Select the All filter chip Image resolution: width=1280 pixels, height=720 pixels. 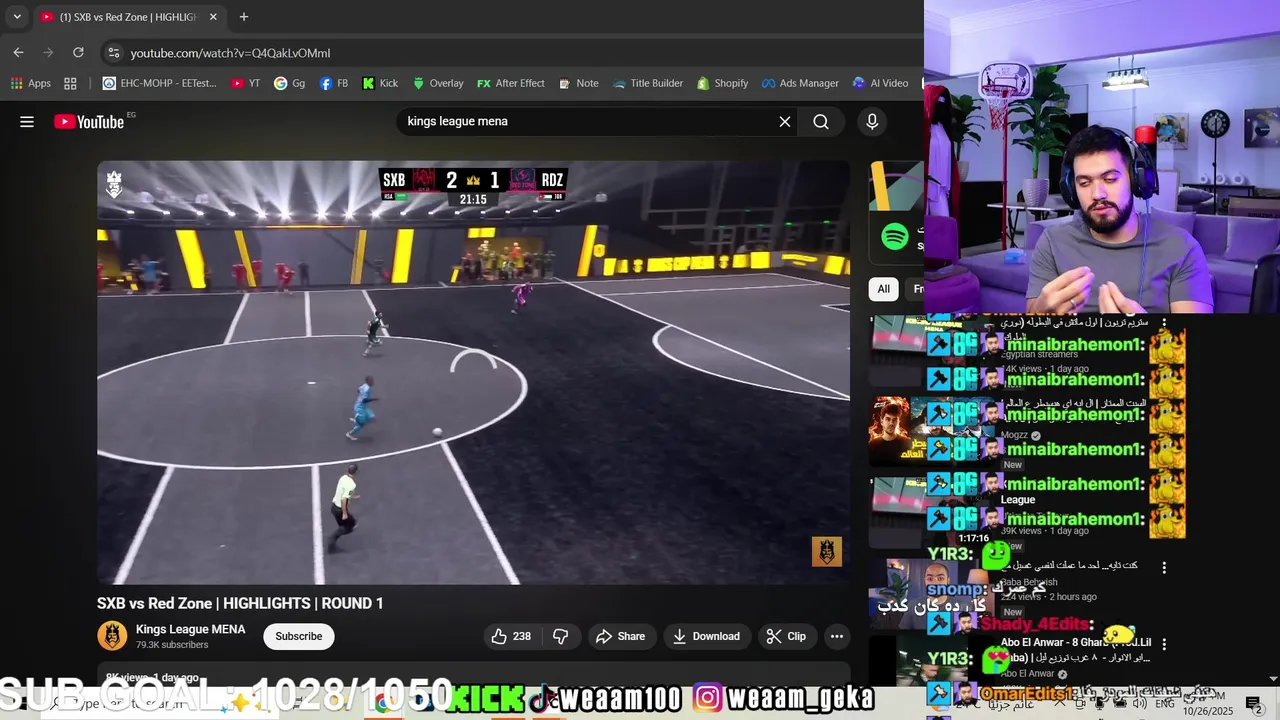pyautogui.click(x=883, y=289)
